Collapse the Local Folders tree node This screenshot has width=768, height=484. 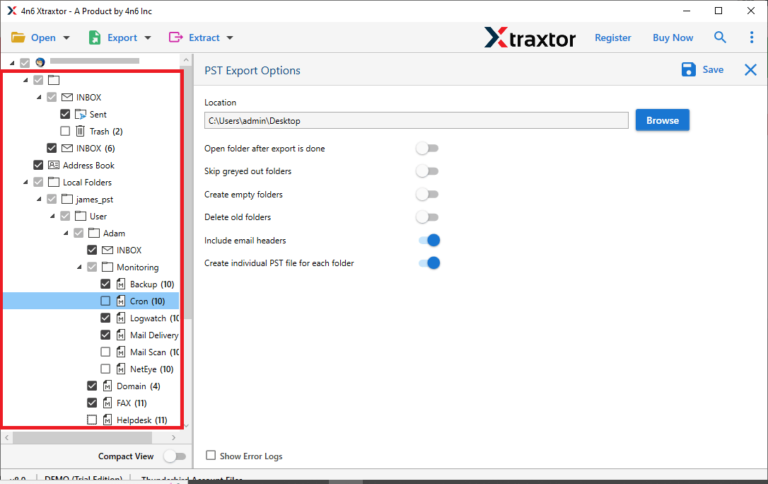point(25,182)
